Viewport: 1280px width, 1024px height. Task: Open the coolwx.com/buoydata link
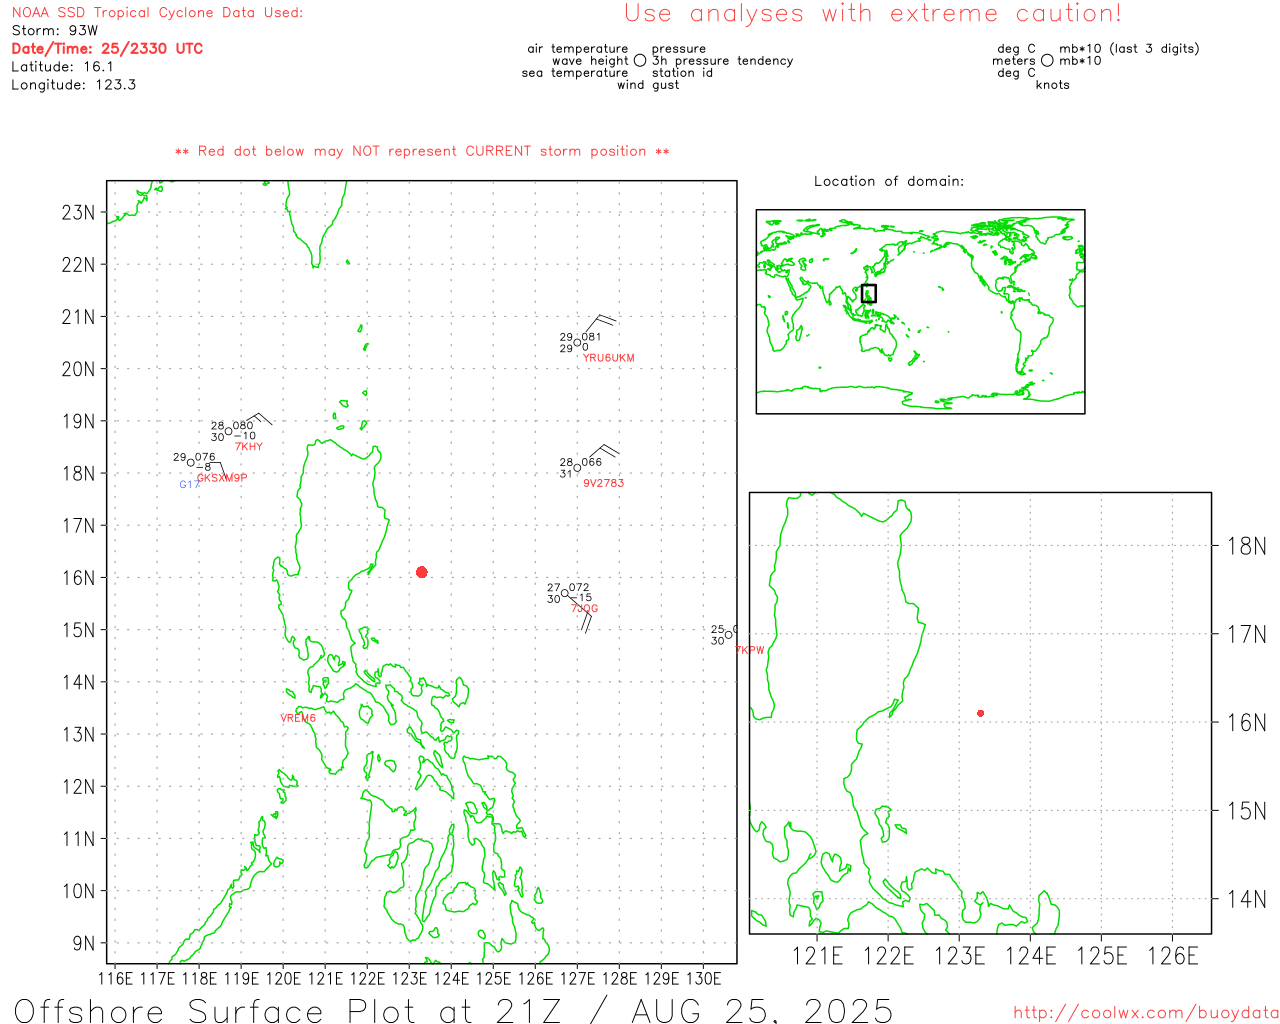[x=1146, y=1013]
